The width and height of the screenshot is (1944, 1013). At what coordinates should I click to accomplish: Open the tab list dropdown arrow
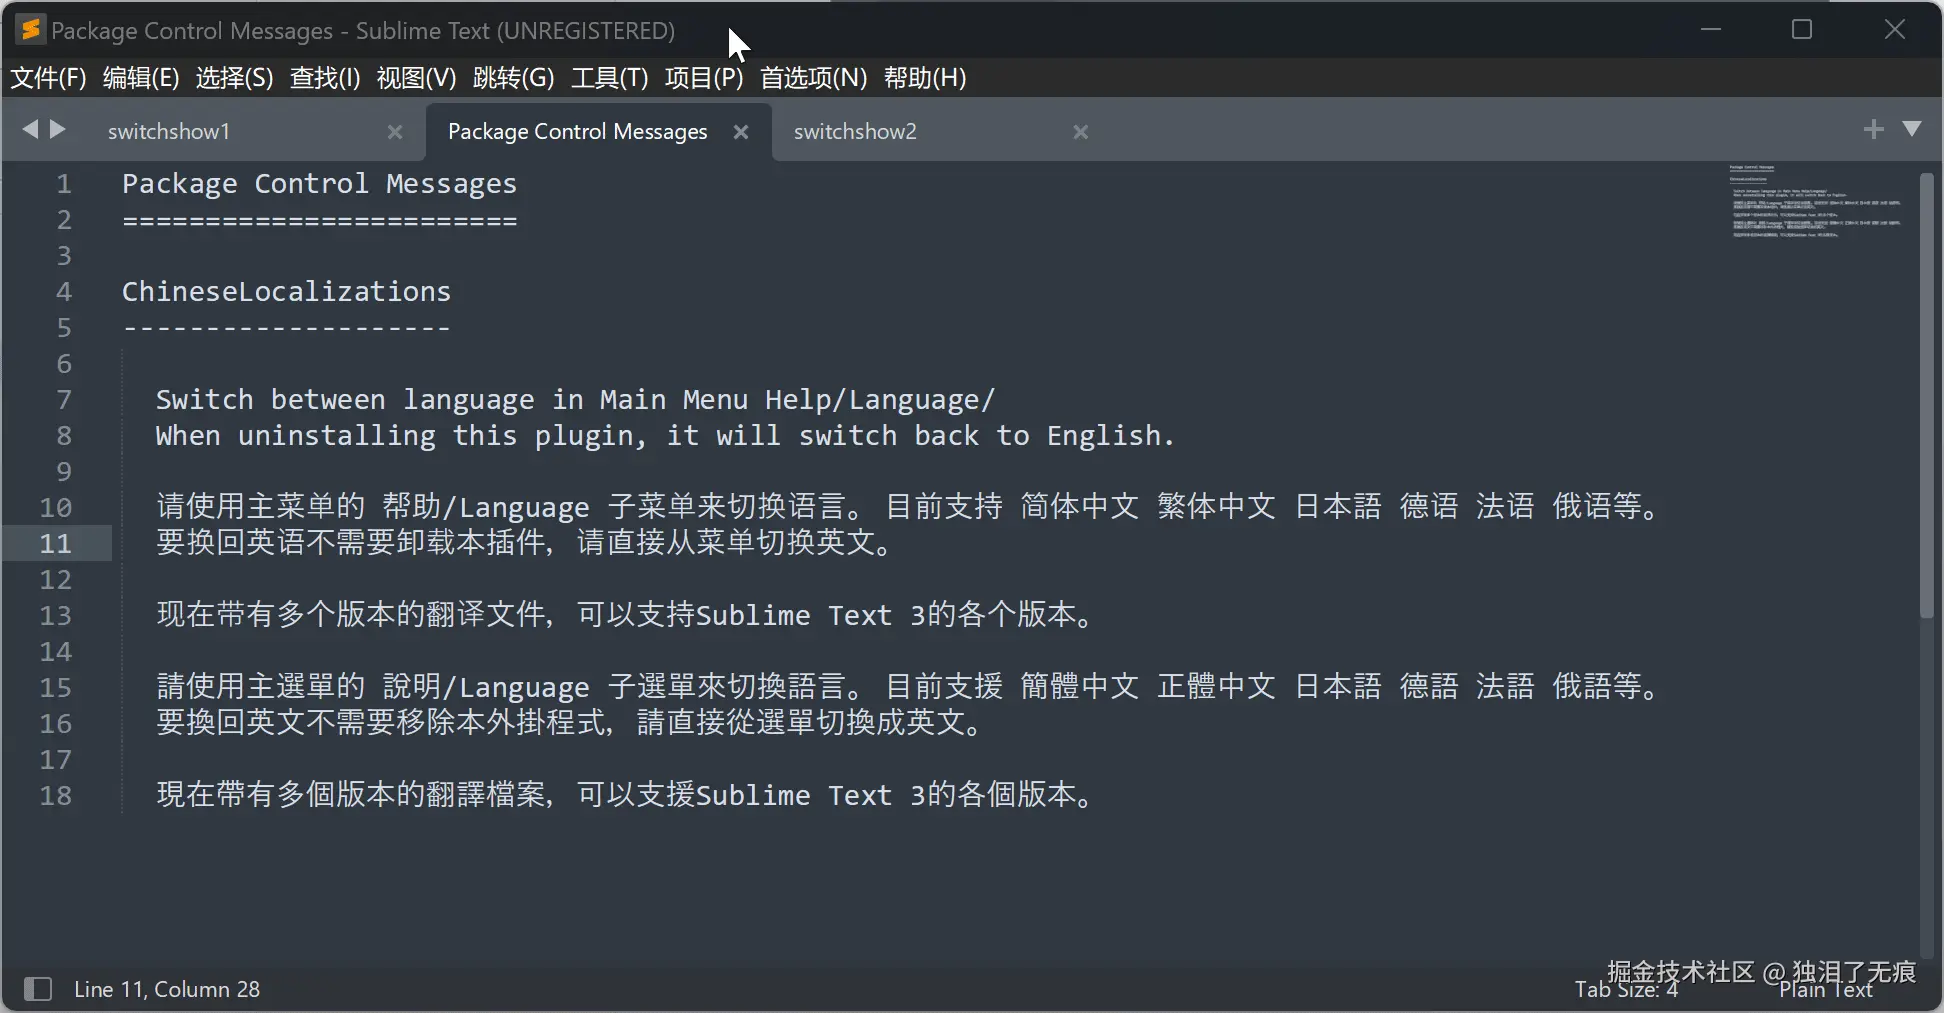coord(1912,129)
